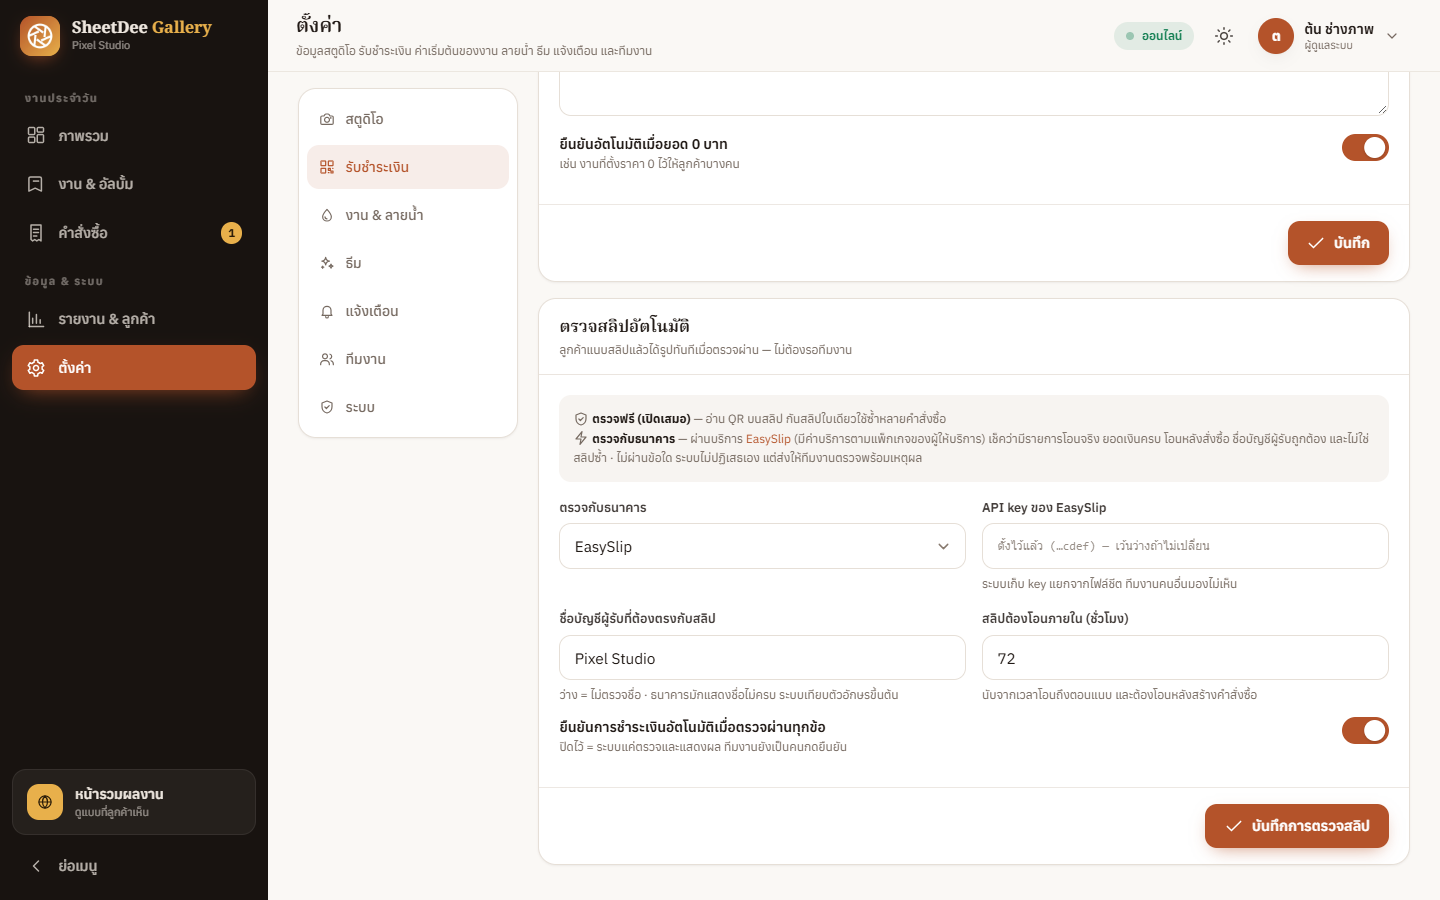Click the SheetDee Gallery aperture logo
This screenshot has width=1440, height=900.
click(40, 36)
